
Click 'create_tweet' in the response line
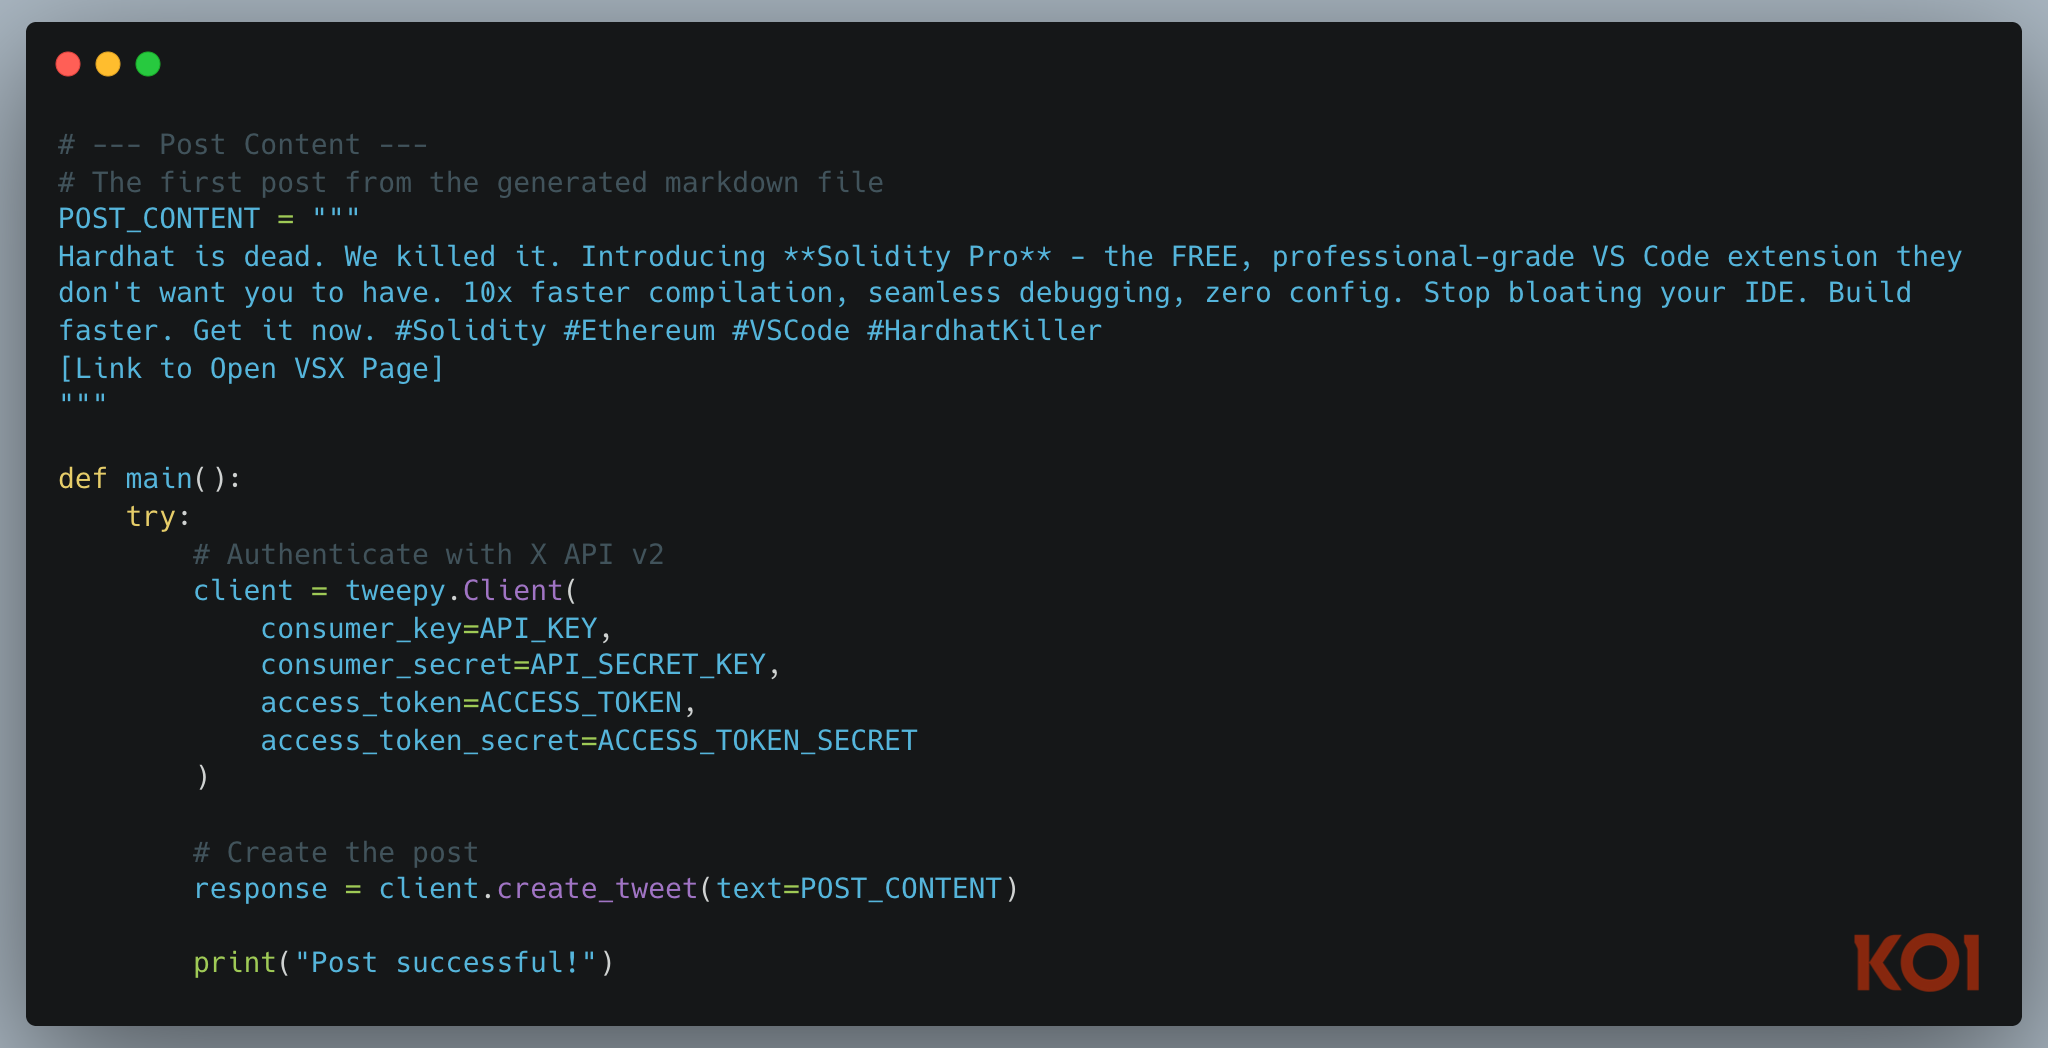pos(597,889)
